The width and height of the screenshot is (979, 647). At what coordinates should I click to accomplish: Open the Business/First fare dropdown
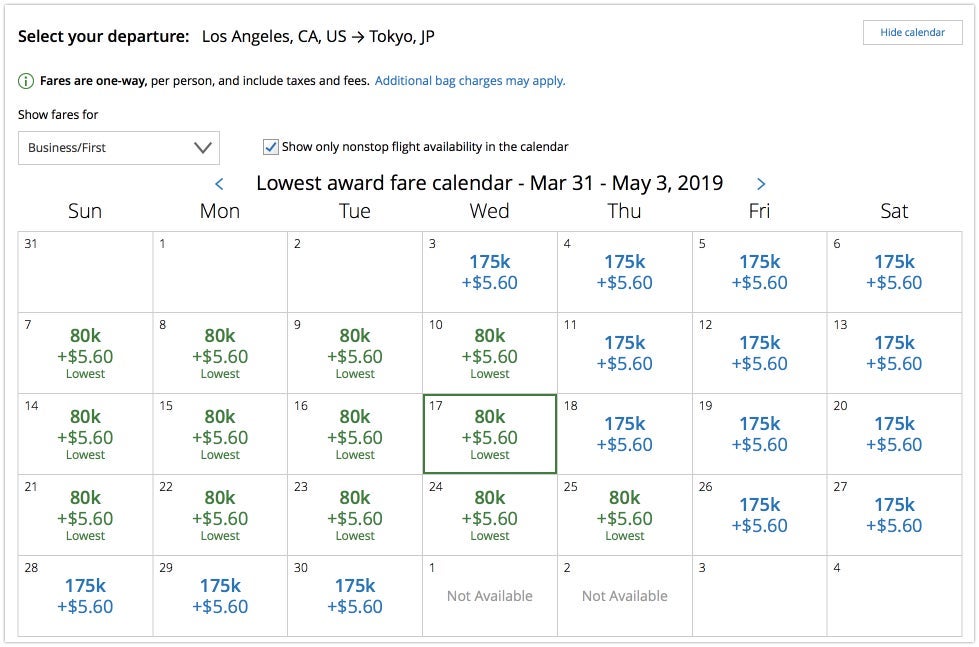pos(119,148)
